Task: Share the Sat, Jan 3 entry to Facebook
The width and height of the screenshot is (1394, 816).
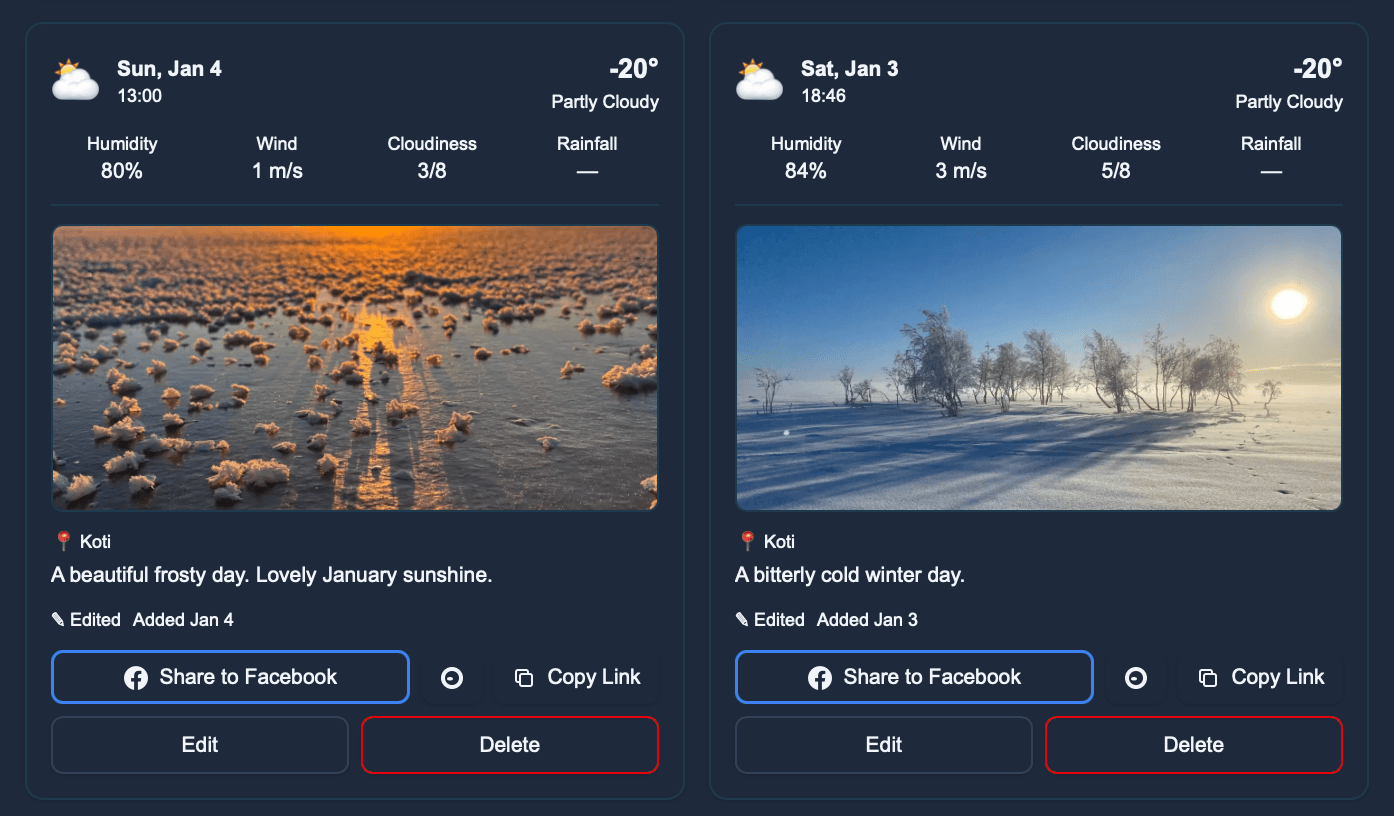Action: [914, 677]
